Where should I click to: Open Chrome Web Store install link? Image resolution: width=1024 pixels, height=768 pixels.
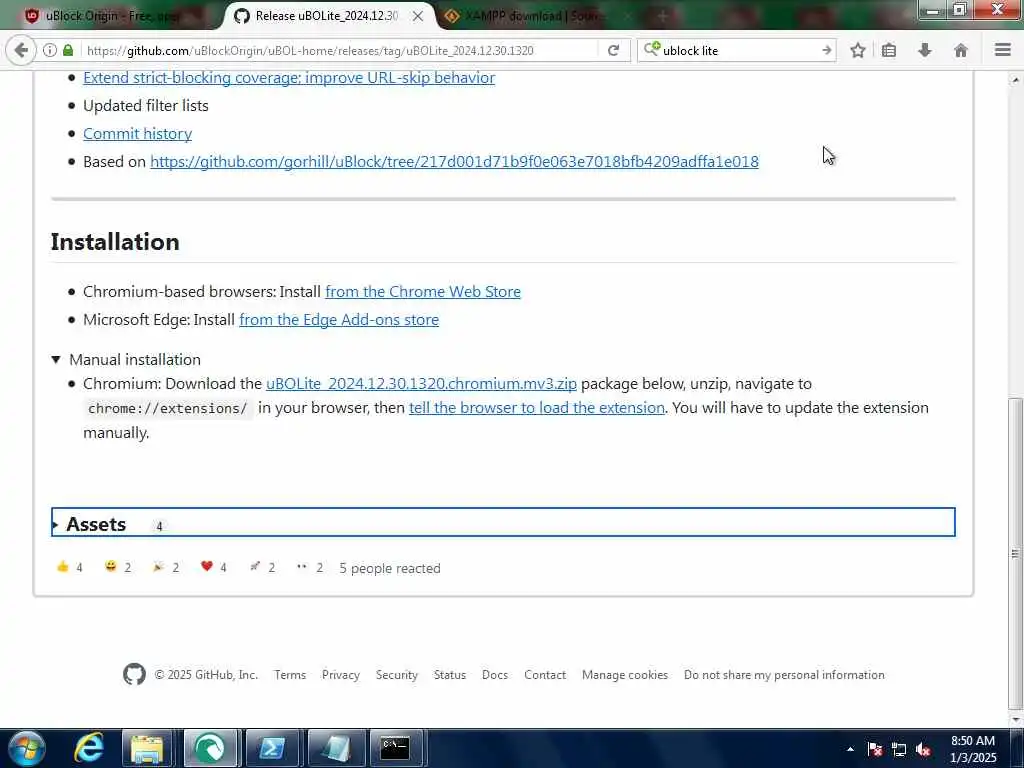[x=423, y=291]
